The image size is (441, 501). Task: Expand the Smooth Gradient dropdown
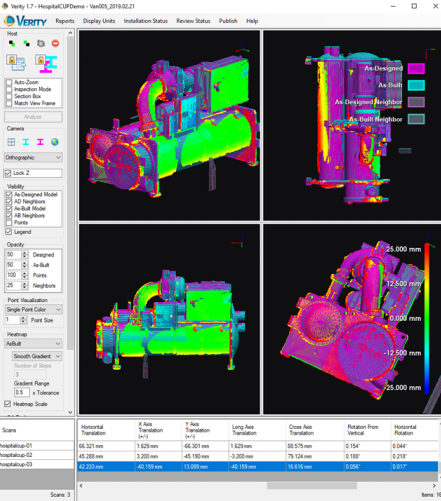tap(37, 356)
